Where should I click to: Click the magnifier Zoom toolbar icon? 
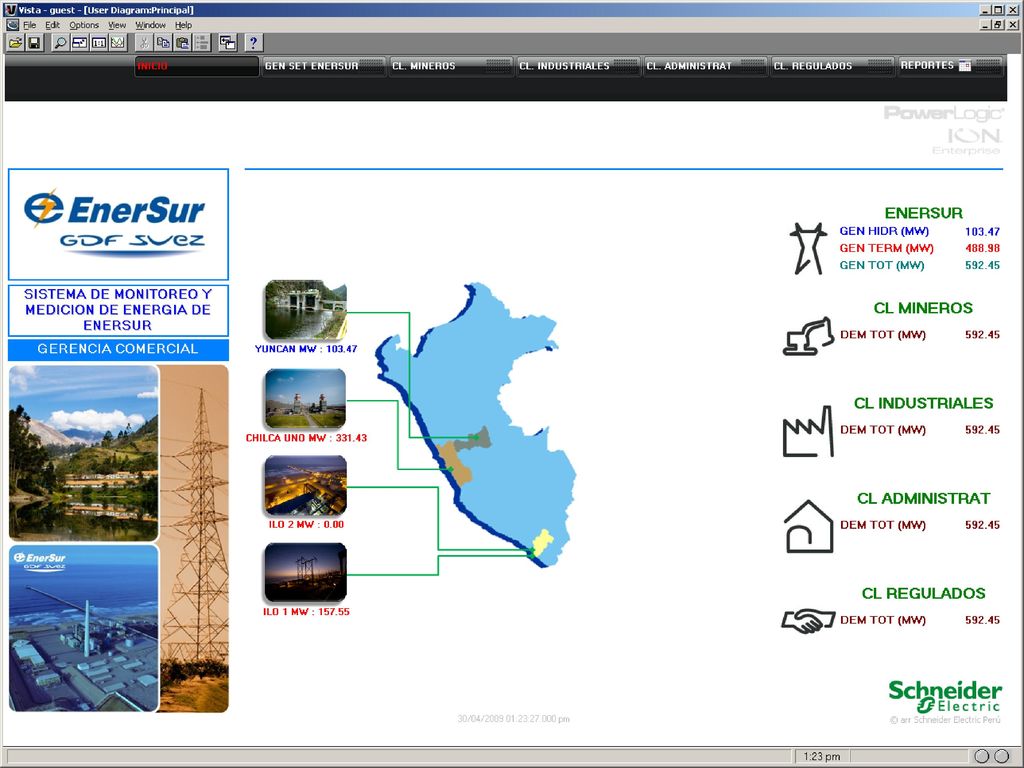tap(60, 43)
